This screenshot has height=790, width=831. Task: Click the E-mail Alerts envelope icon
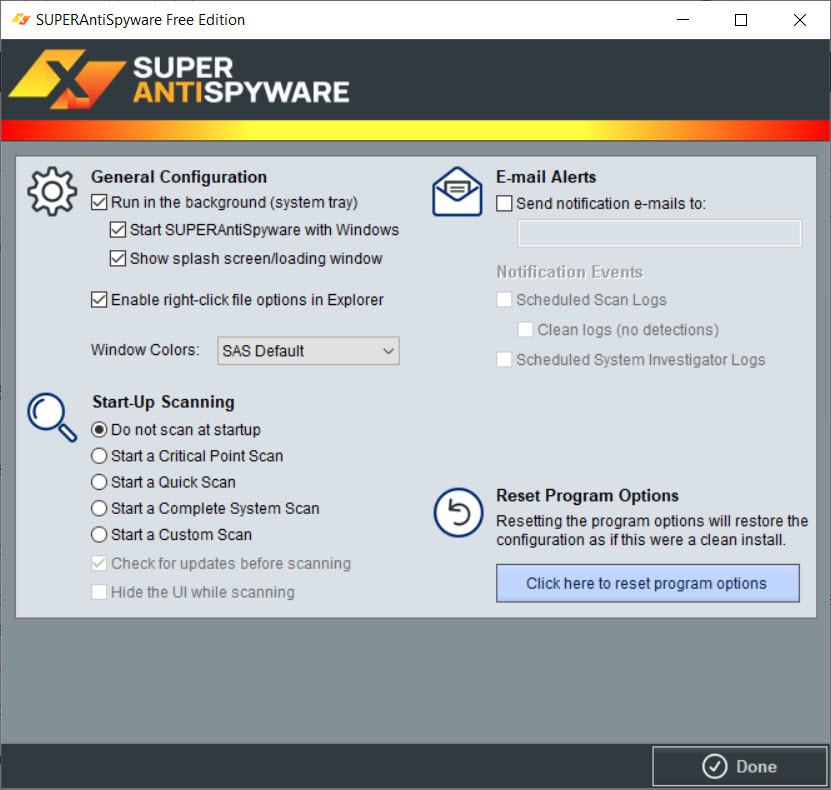click(x=457, y=191)
